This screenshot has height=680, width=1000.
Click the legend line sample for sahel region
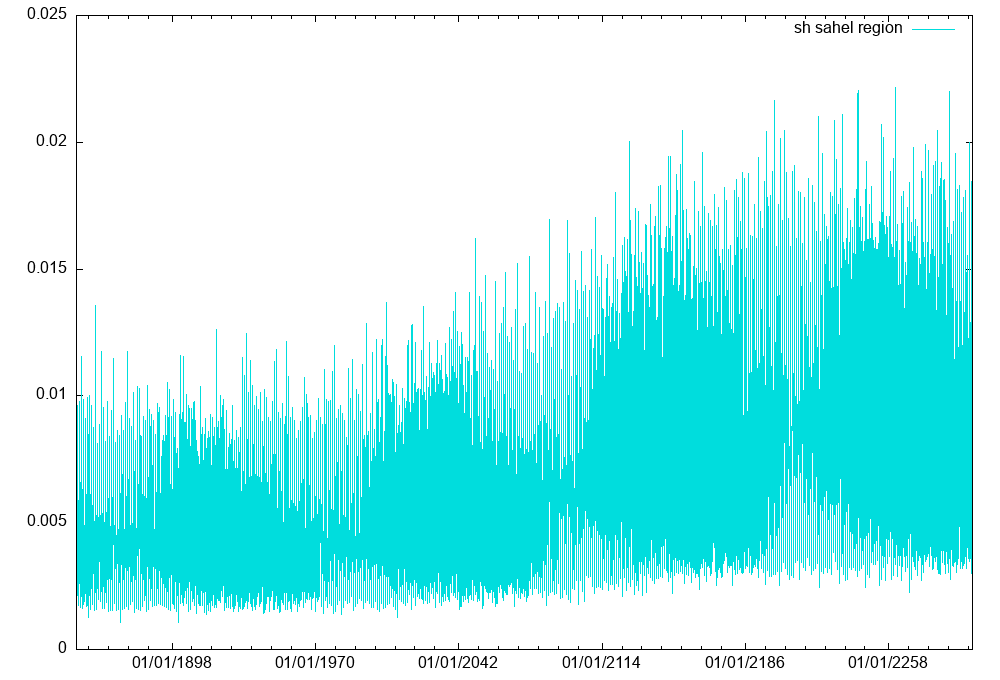[932, 28]
